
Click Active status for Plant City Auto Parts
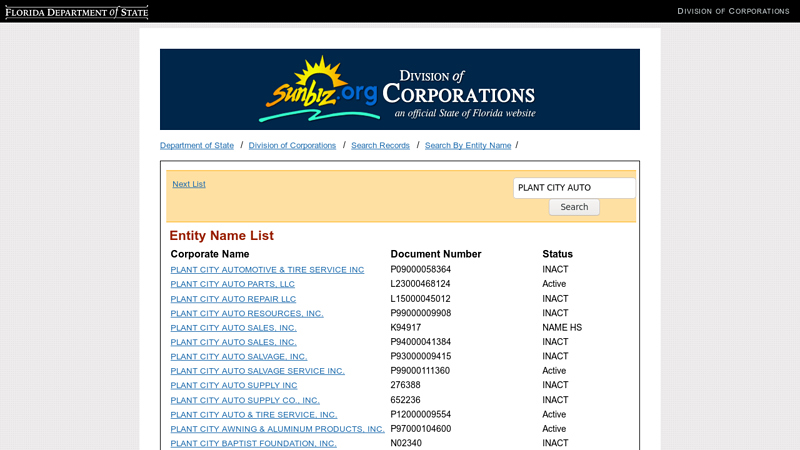(554, 284)
